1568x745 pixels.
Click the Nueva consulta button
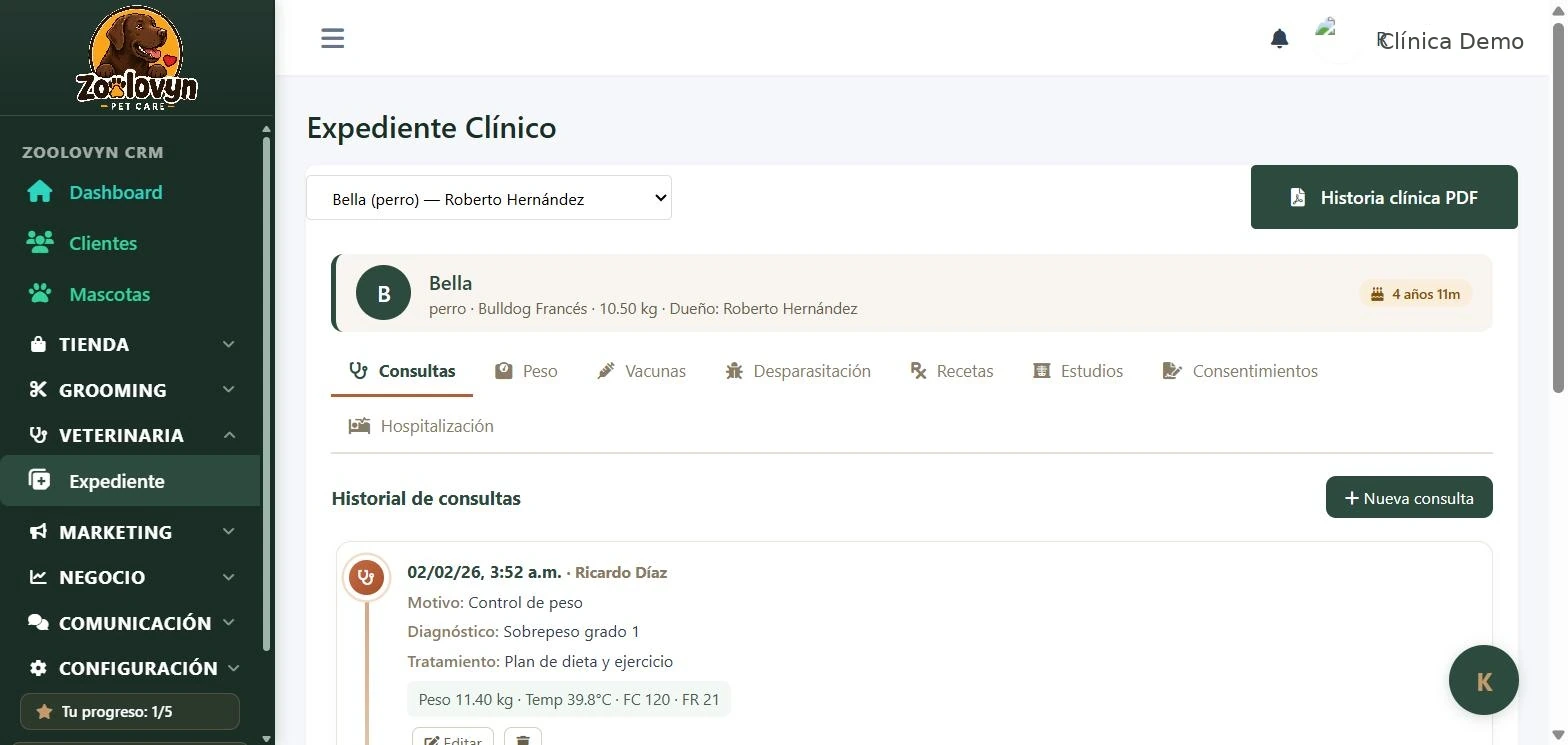click(1409, 498)
